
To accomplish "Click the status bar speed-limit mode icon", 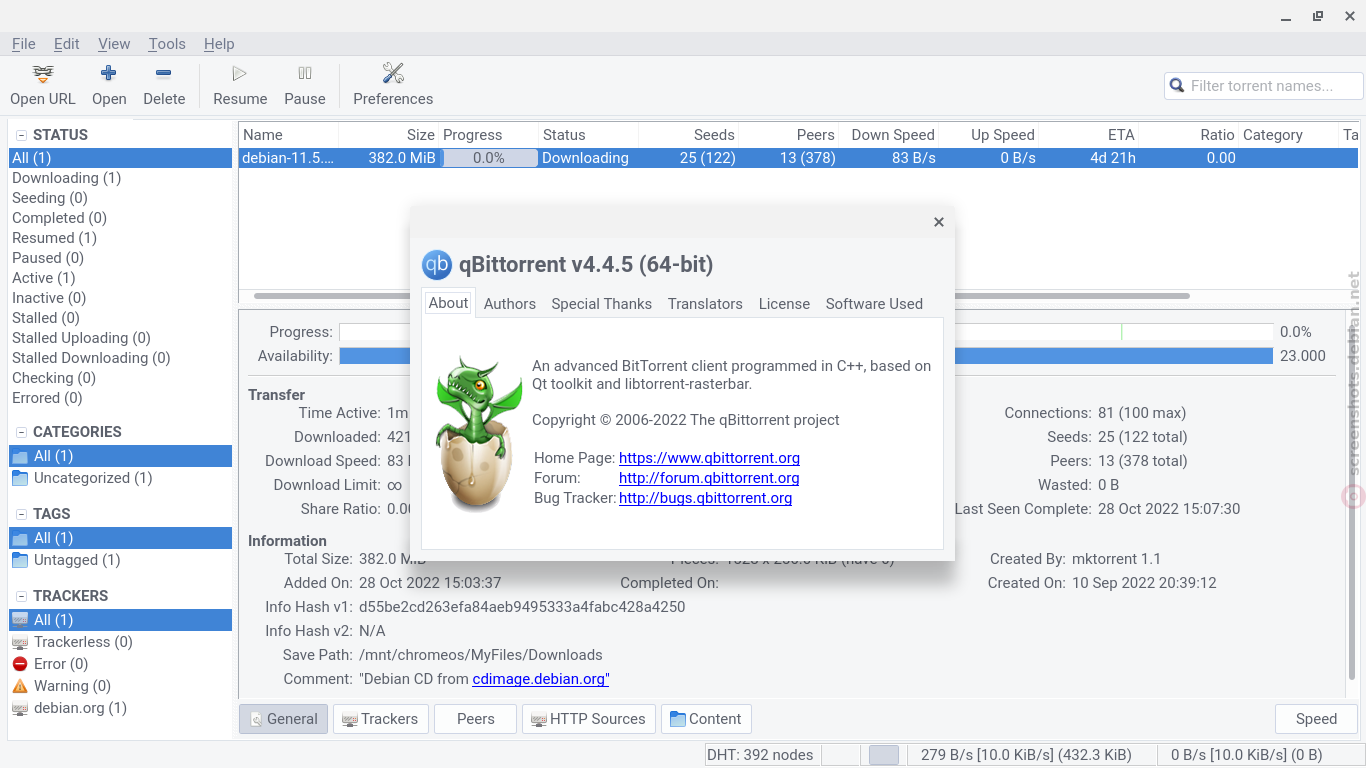I will click(884, 755).
